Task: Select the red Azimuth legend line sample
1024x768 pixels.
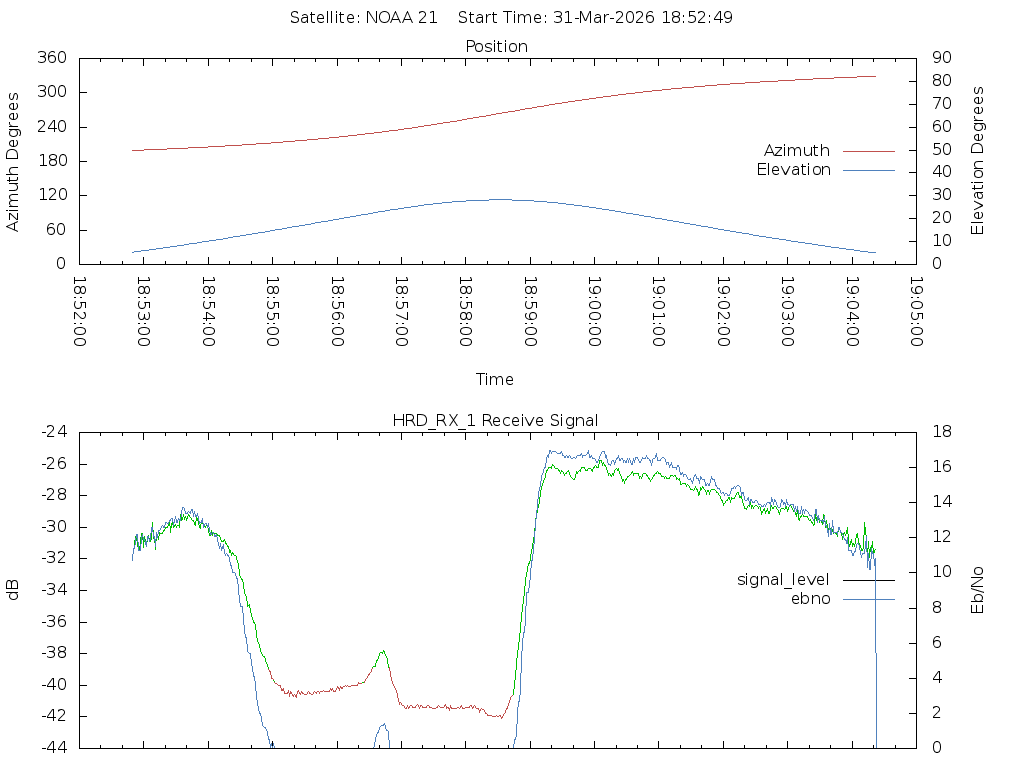Action: click(x=868, y=151)
